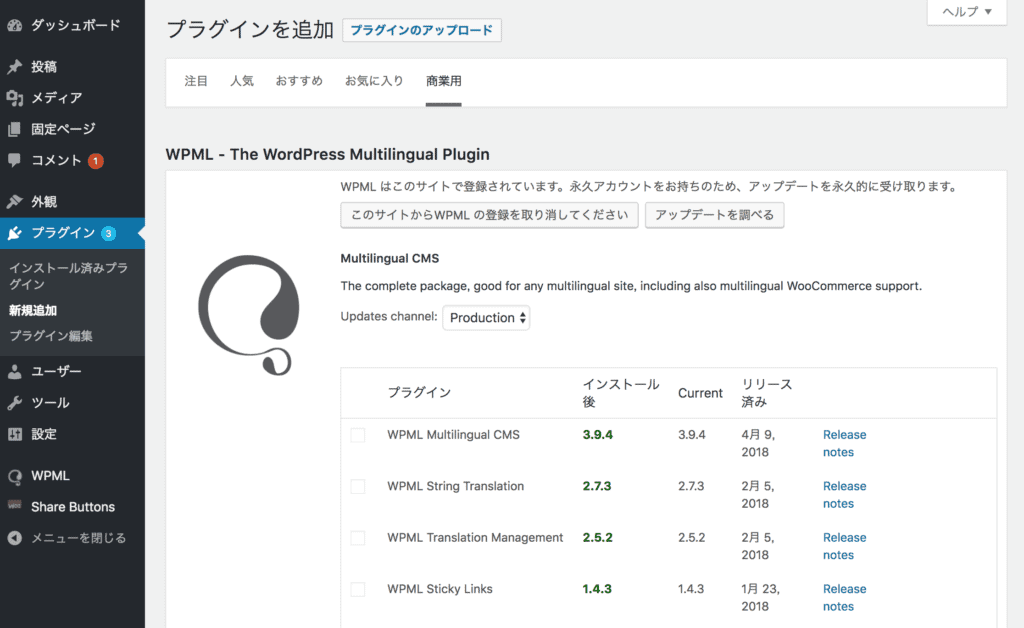Viewport: 1024px width, 628px height.
Task: Open the プラグイン編集 submenu item
Action: coord(51,336)
